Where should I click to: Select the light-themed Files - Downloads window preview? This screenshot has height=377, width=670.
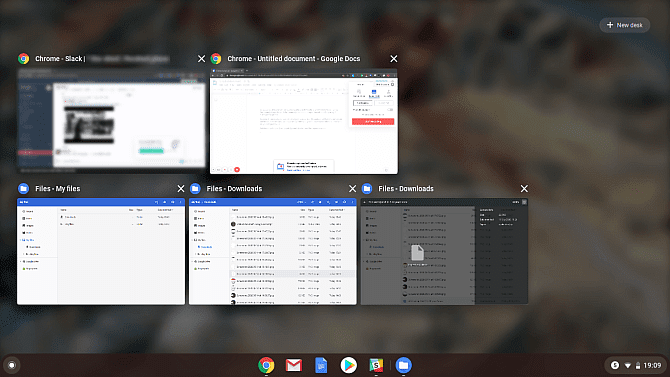tap(273, 251)
